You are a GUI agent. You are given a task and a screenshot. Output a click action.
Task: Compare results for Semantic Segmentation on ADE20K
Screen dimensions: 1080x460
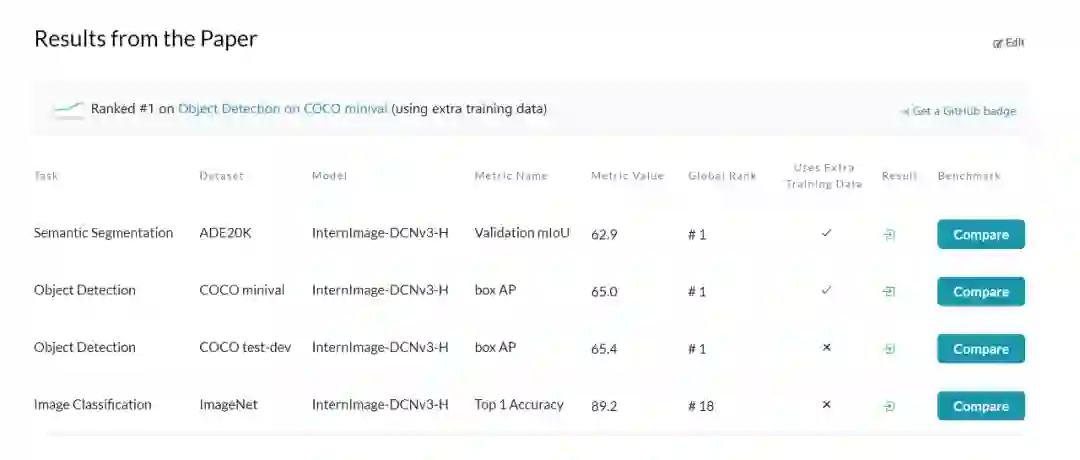(980, 235)
